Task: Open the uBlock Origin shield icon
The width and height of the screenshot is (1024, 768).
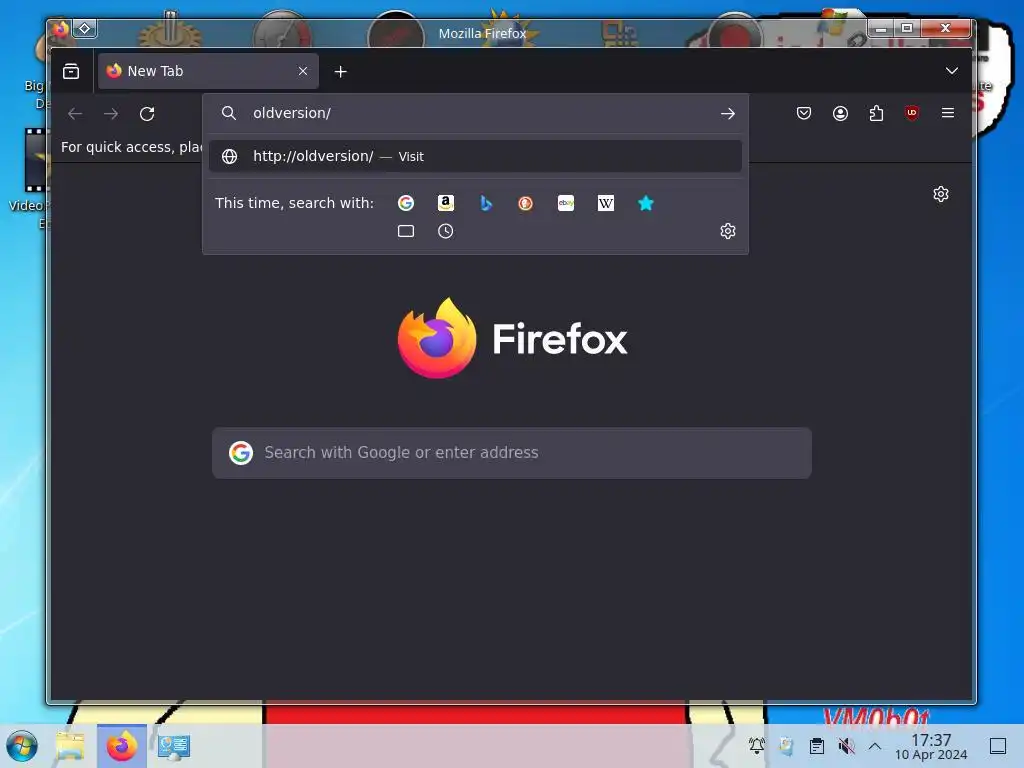Action: coord(912,114)
